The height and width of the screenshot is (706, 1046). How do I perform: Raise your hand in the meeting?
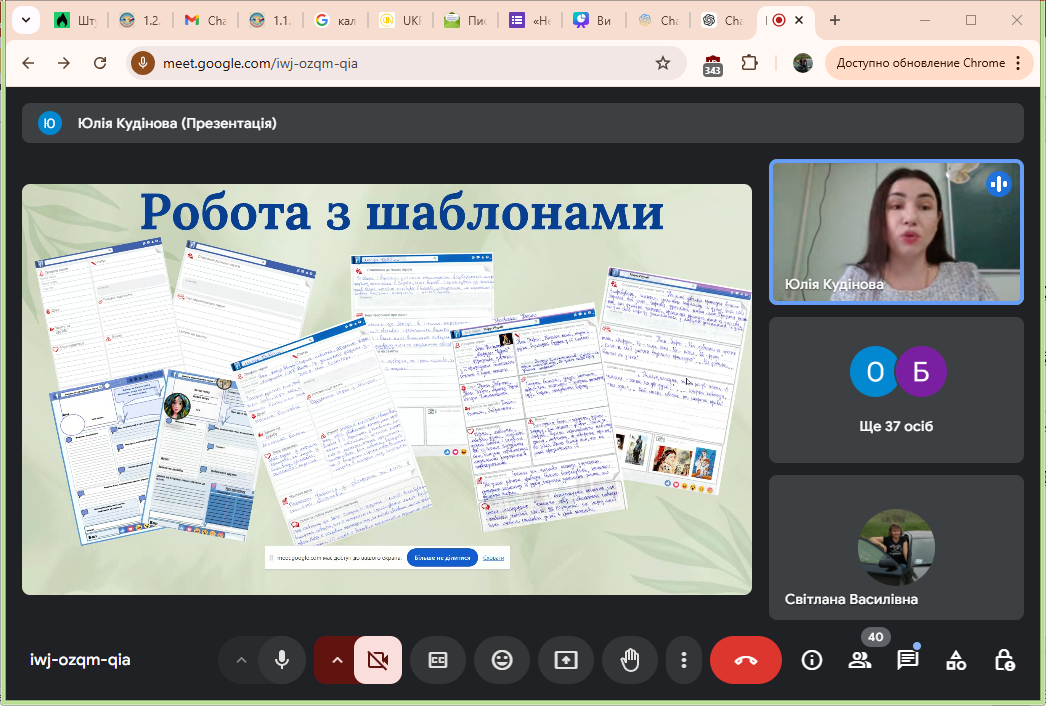pyautogui.click(x=630, y=660)
